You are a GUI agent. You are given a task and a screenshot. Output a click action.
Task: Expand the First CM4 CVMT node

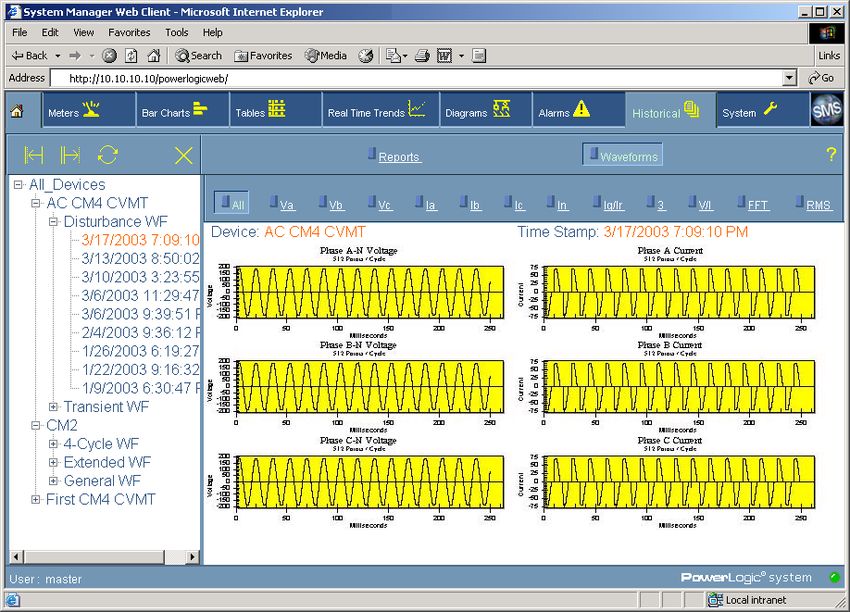pyautogui.click(x=35, y=499)
